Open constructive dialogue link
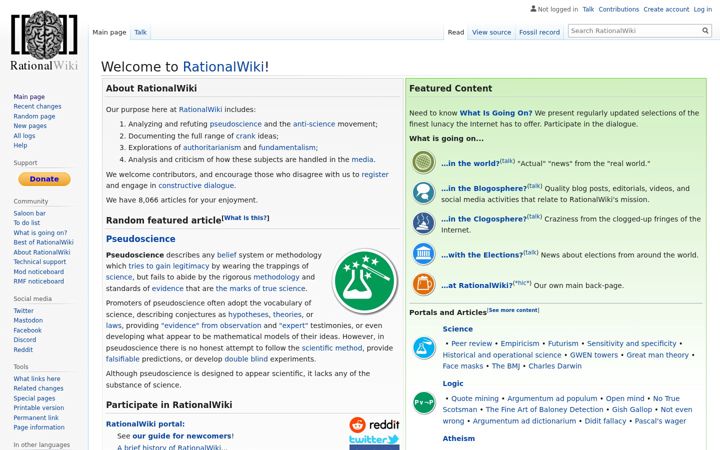Image resolution: width=720 pixels, height=450 pixels. click(196, 186)
